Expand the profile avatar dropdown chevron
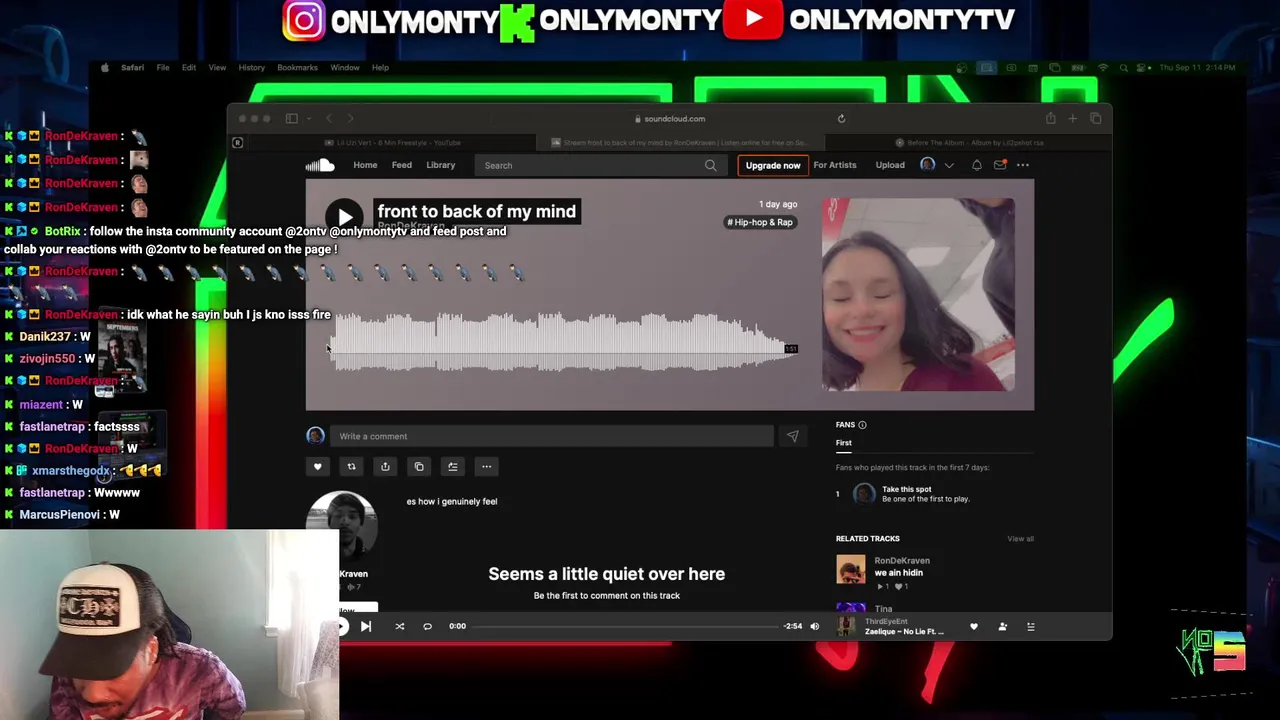The width and height of the screenshot is (1280, 720). pyautogui.click(x=949, y=165)
